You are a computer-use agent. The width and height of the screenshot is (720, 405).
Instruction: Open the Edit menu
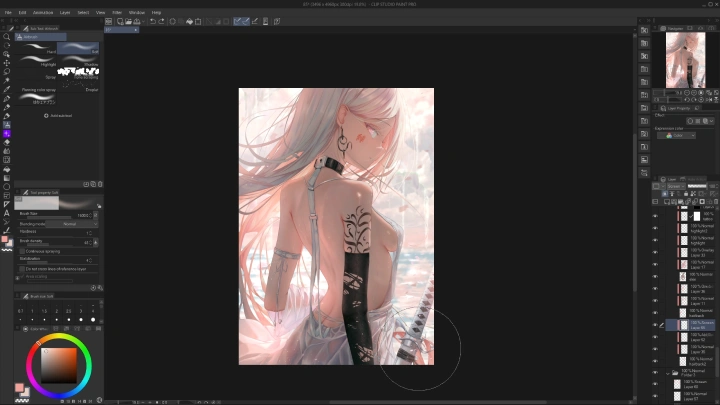[22, 12]
